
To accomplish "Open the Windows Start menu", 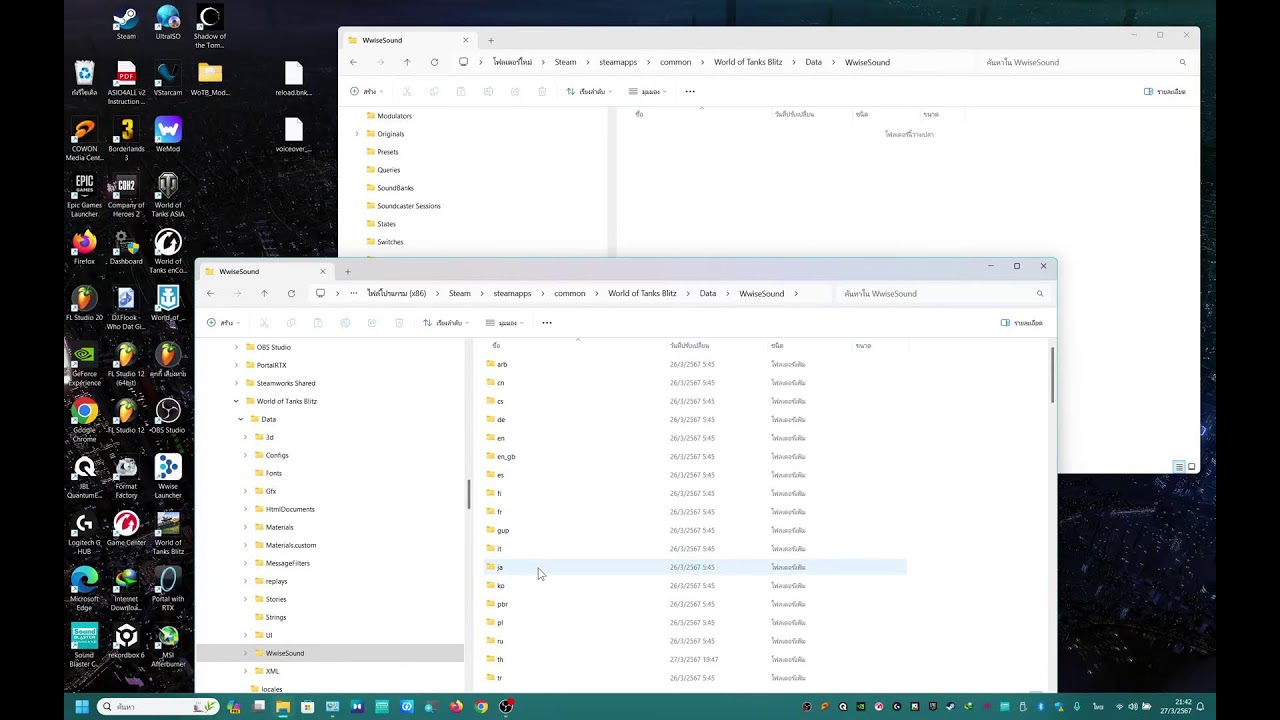I will pyautogui.click(x=82, y=707).
